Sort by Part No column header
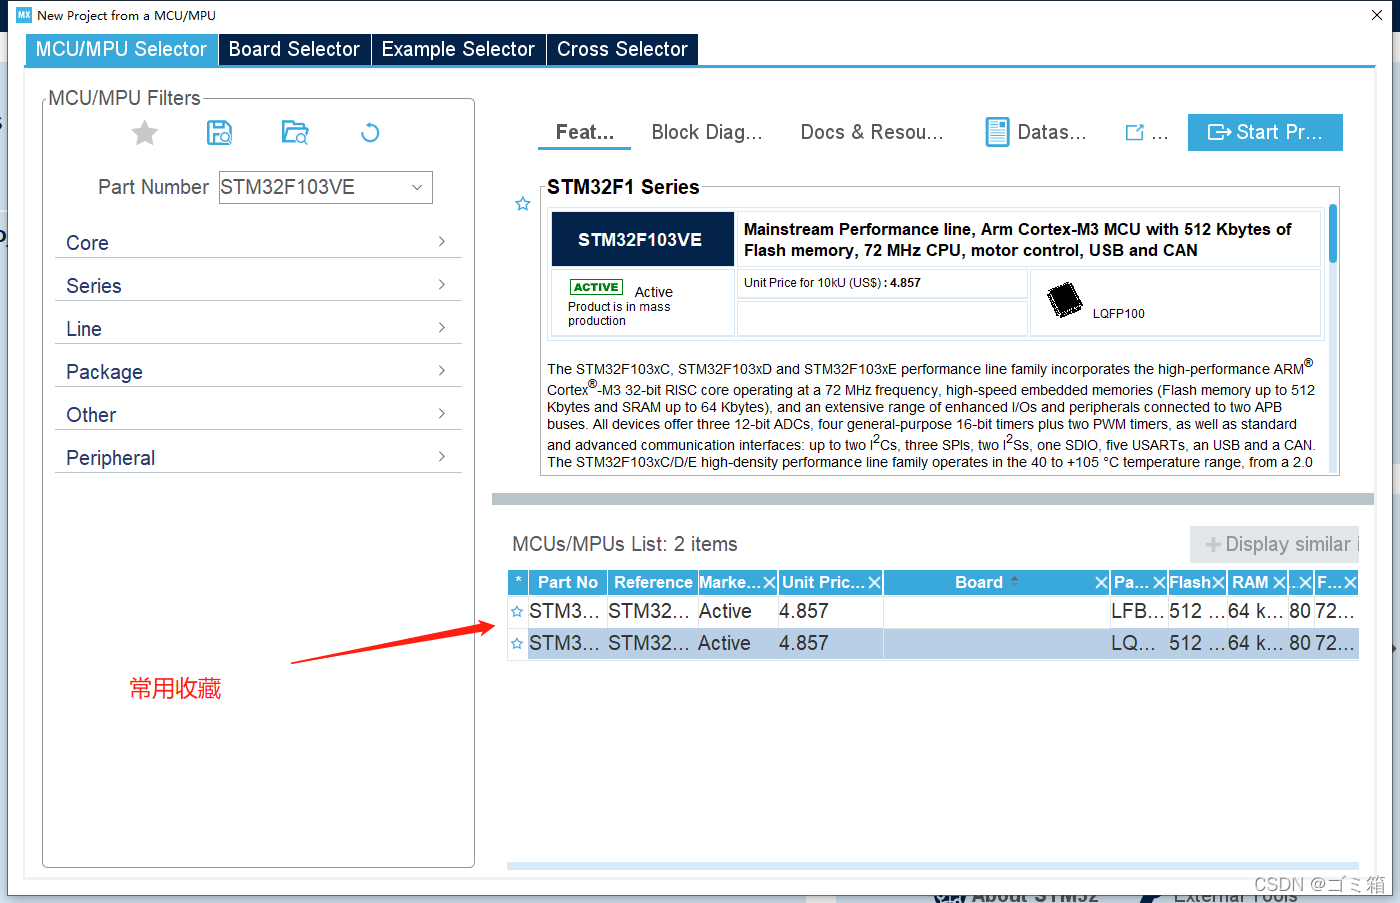Image resolution: width=1400 pixels, height=903 pixels. 568,582
